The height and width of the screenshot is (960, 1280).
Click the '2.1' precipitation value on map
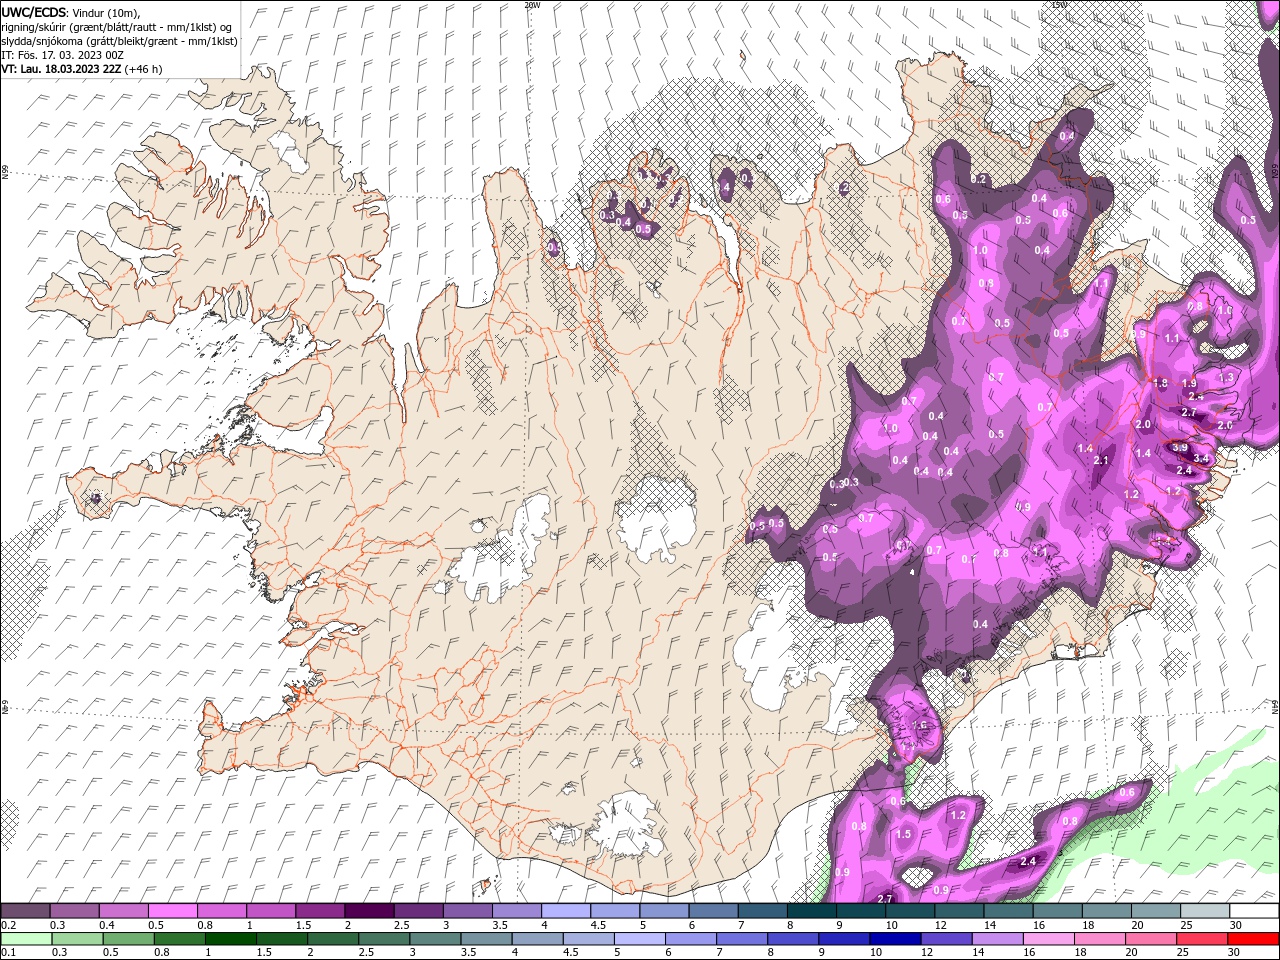tap(1102, 461)
